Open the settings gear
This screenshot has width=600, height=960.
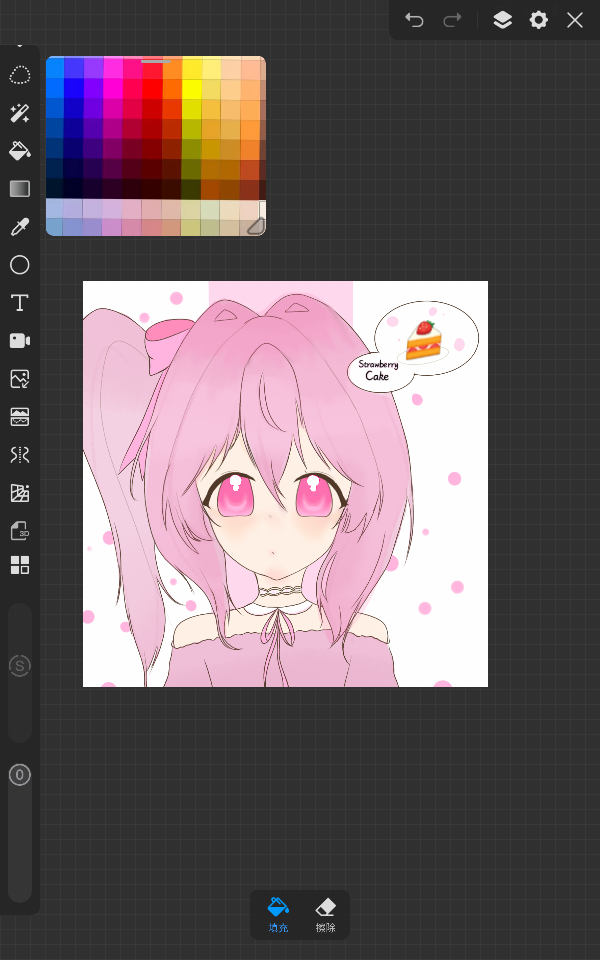[x=538, y=20]
